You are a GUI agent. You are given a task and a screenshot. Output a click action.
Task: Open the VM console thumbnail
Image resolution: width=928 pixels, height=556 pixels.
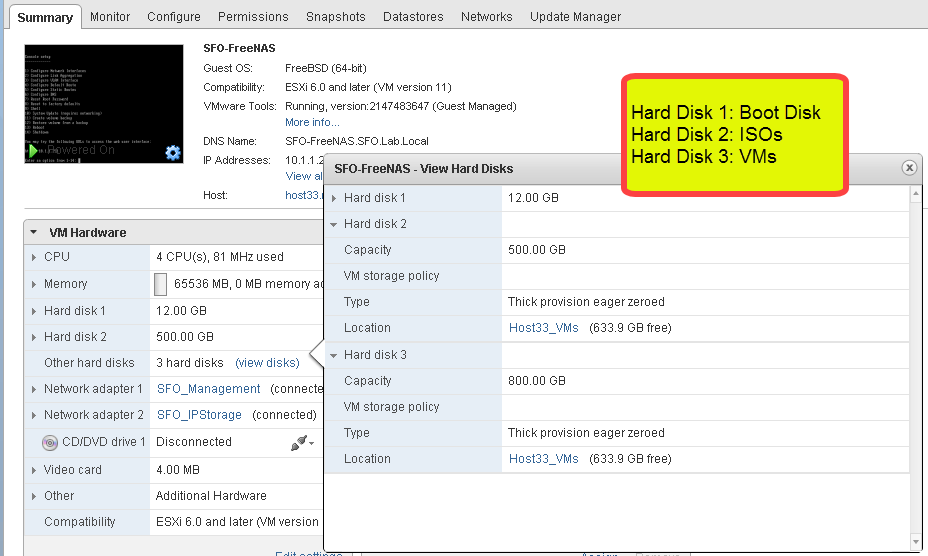pyautogui.click(x=104, y=103)
